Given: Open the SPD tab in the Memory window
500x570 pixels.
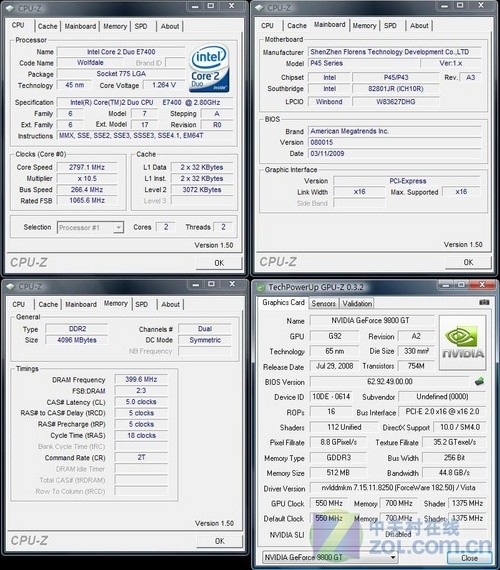Looking at the screenshot, I should (141, 304).
